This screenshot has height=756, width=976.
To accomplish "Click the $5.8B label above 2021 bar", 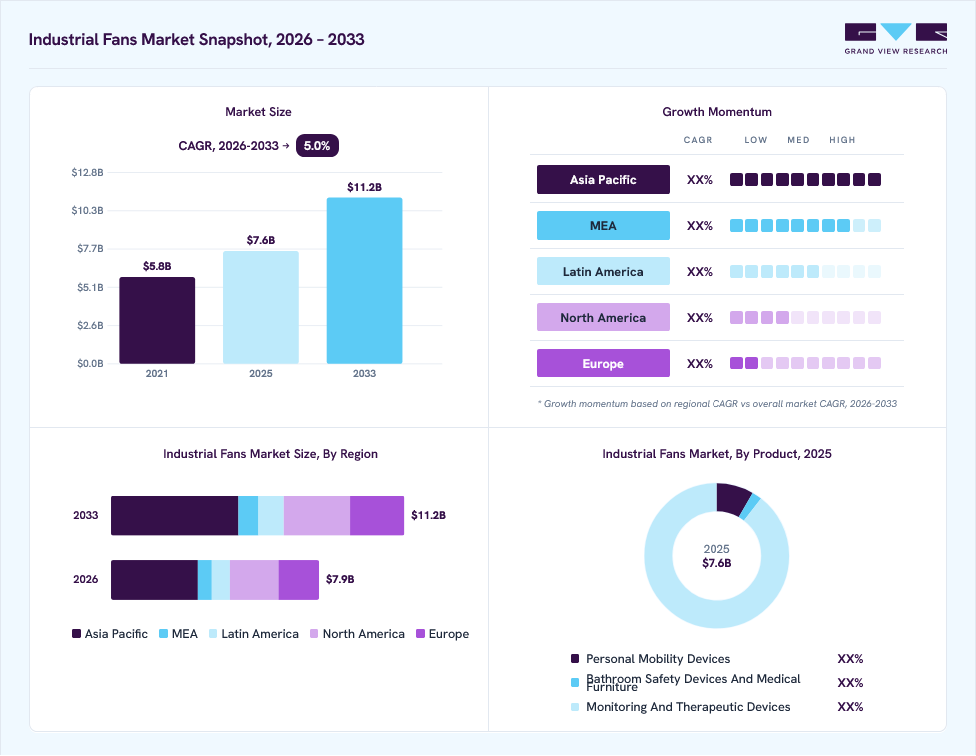I will click(157, 266).
